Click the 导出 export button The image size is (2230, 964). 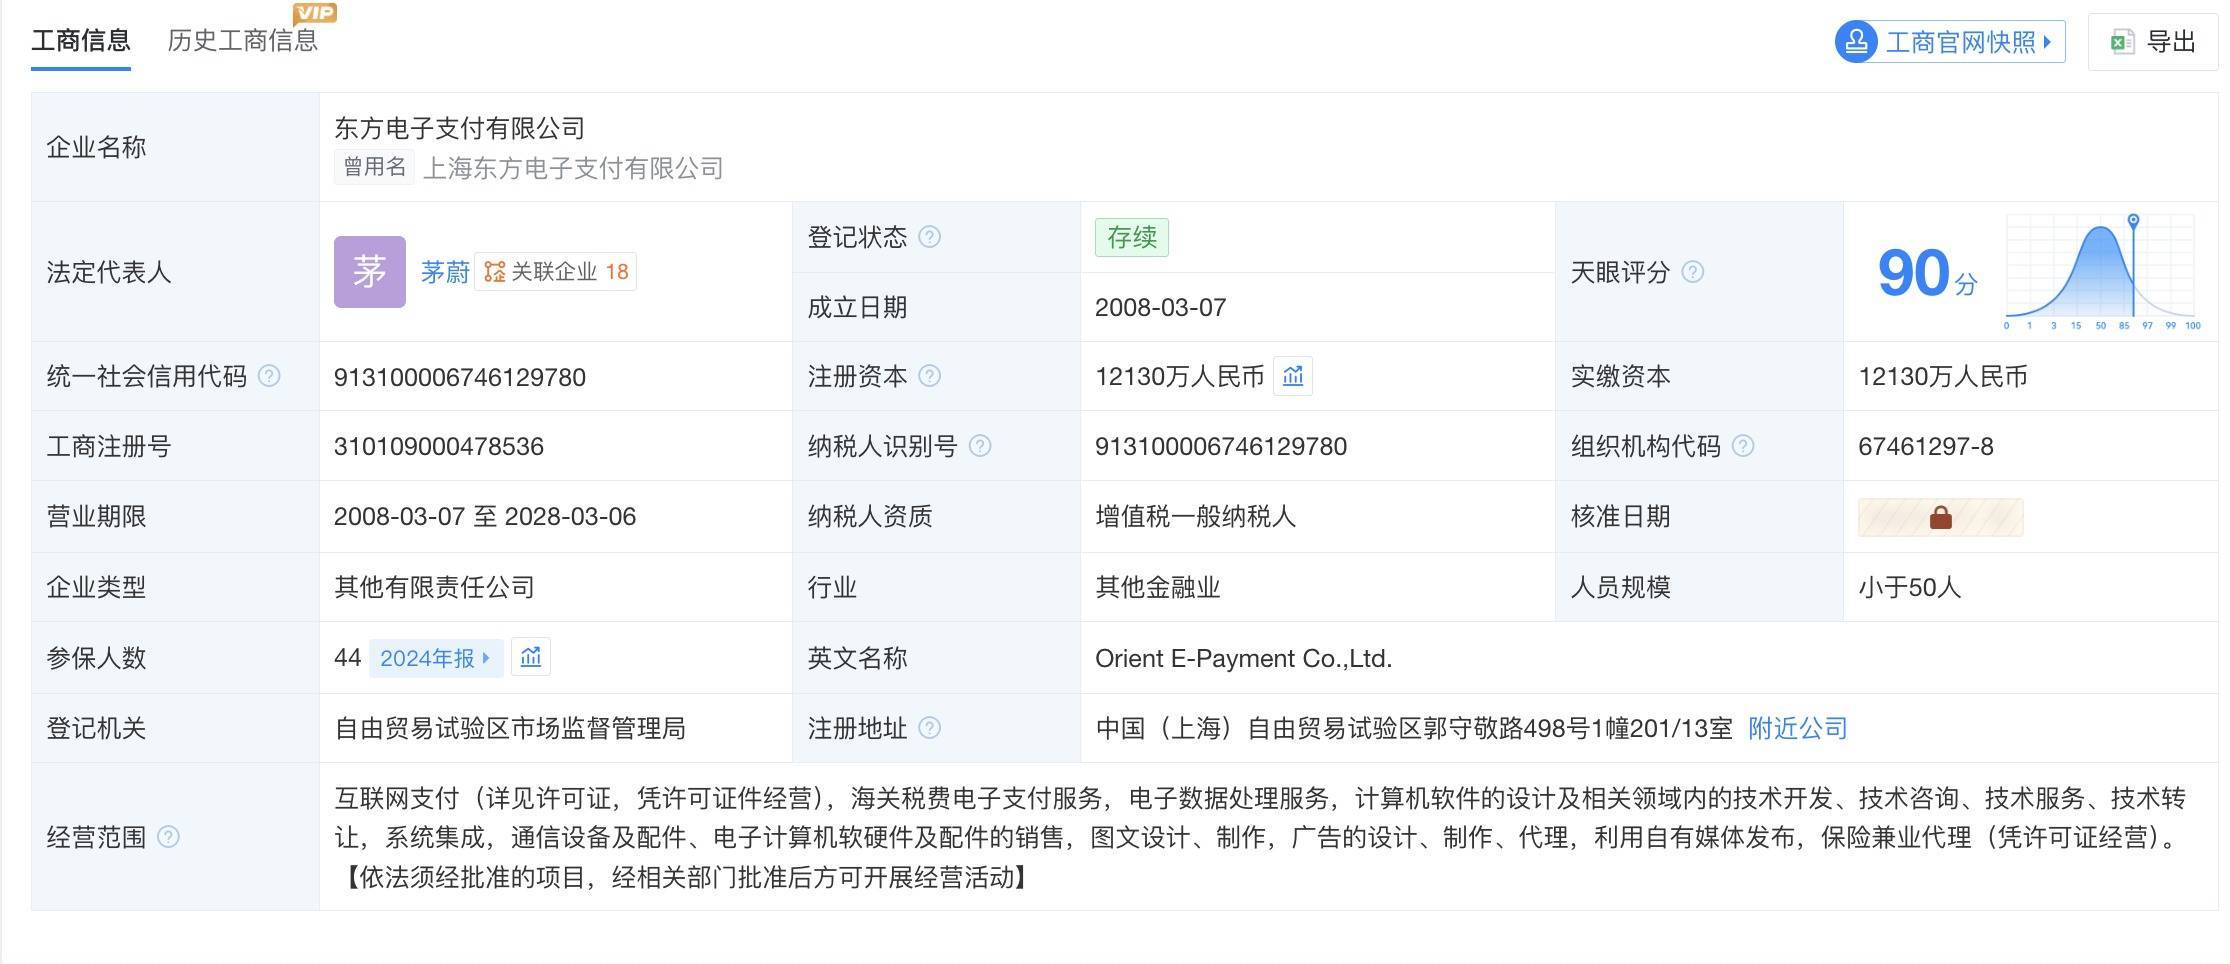(x=2152, y=42)
